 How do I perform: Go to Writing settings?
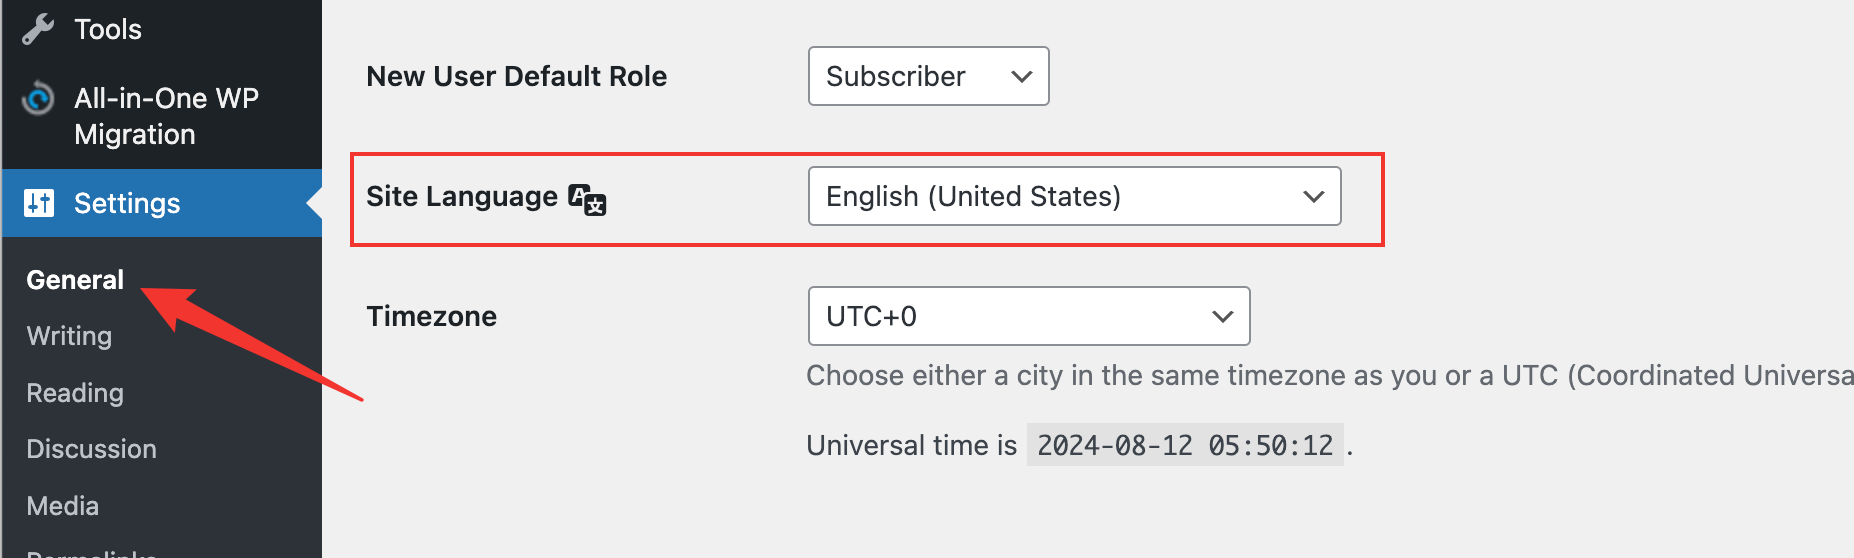tap(69, 336)
